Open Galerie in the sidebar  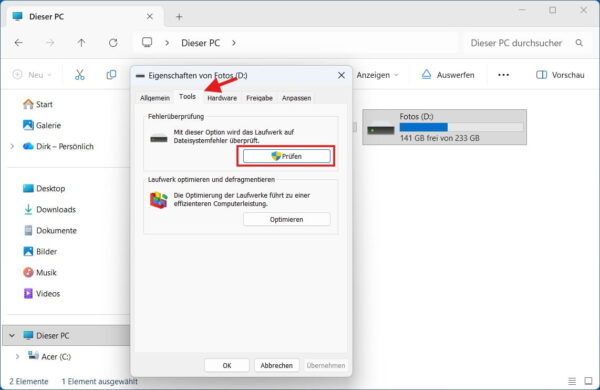pyautogui.click(x=42, y=125)
